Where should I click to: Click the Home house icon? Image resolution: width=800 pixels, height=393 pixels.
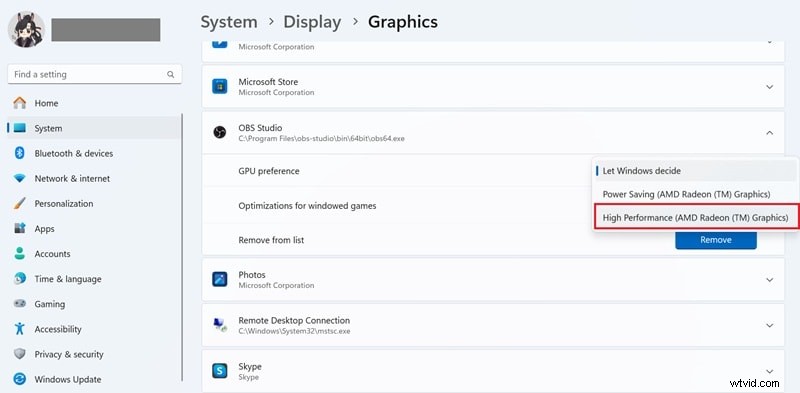pos(19,103)
